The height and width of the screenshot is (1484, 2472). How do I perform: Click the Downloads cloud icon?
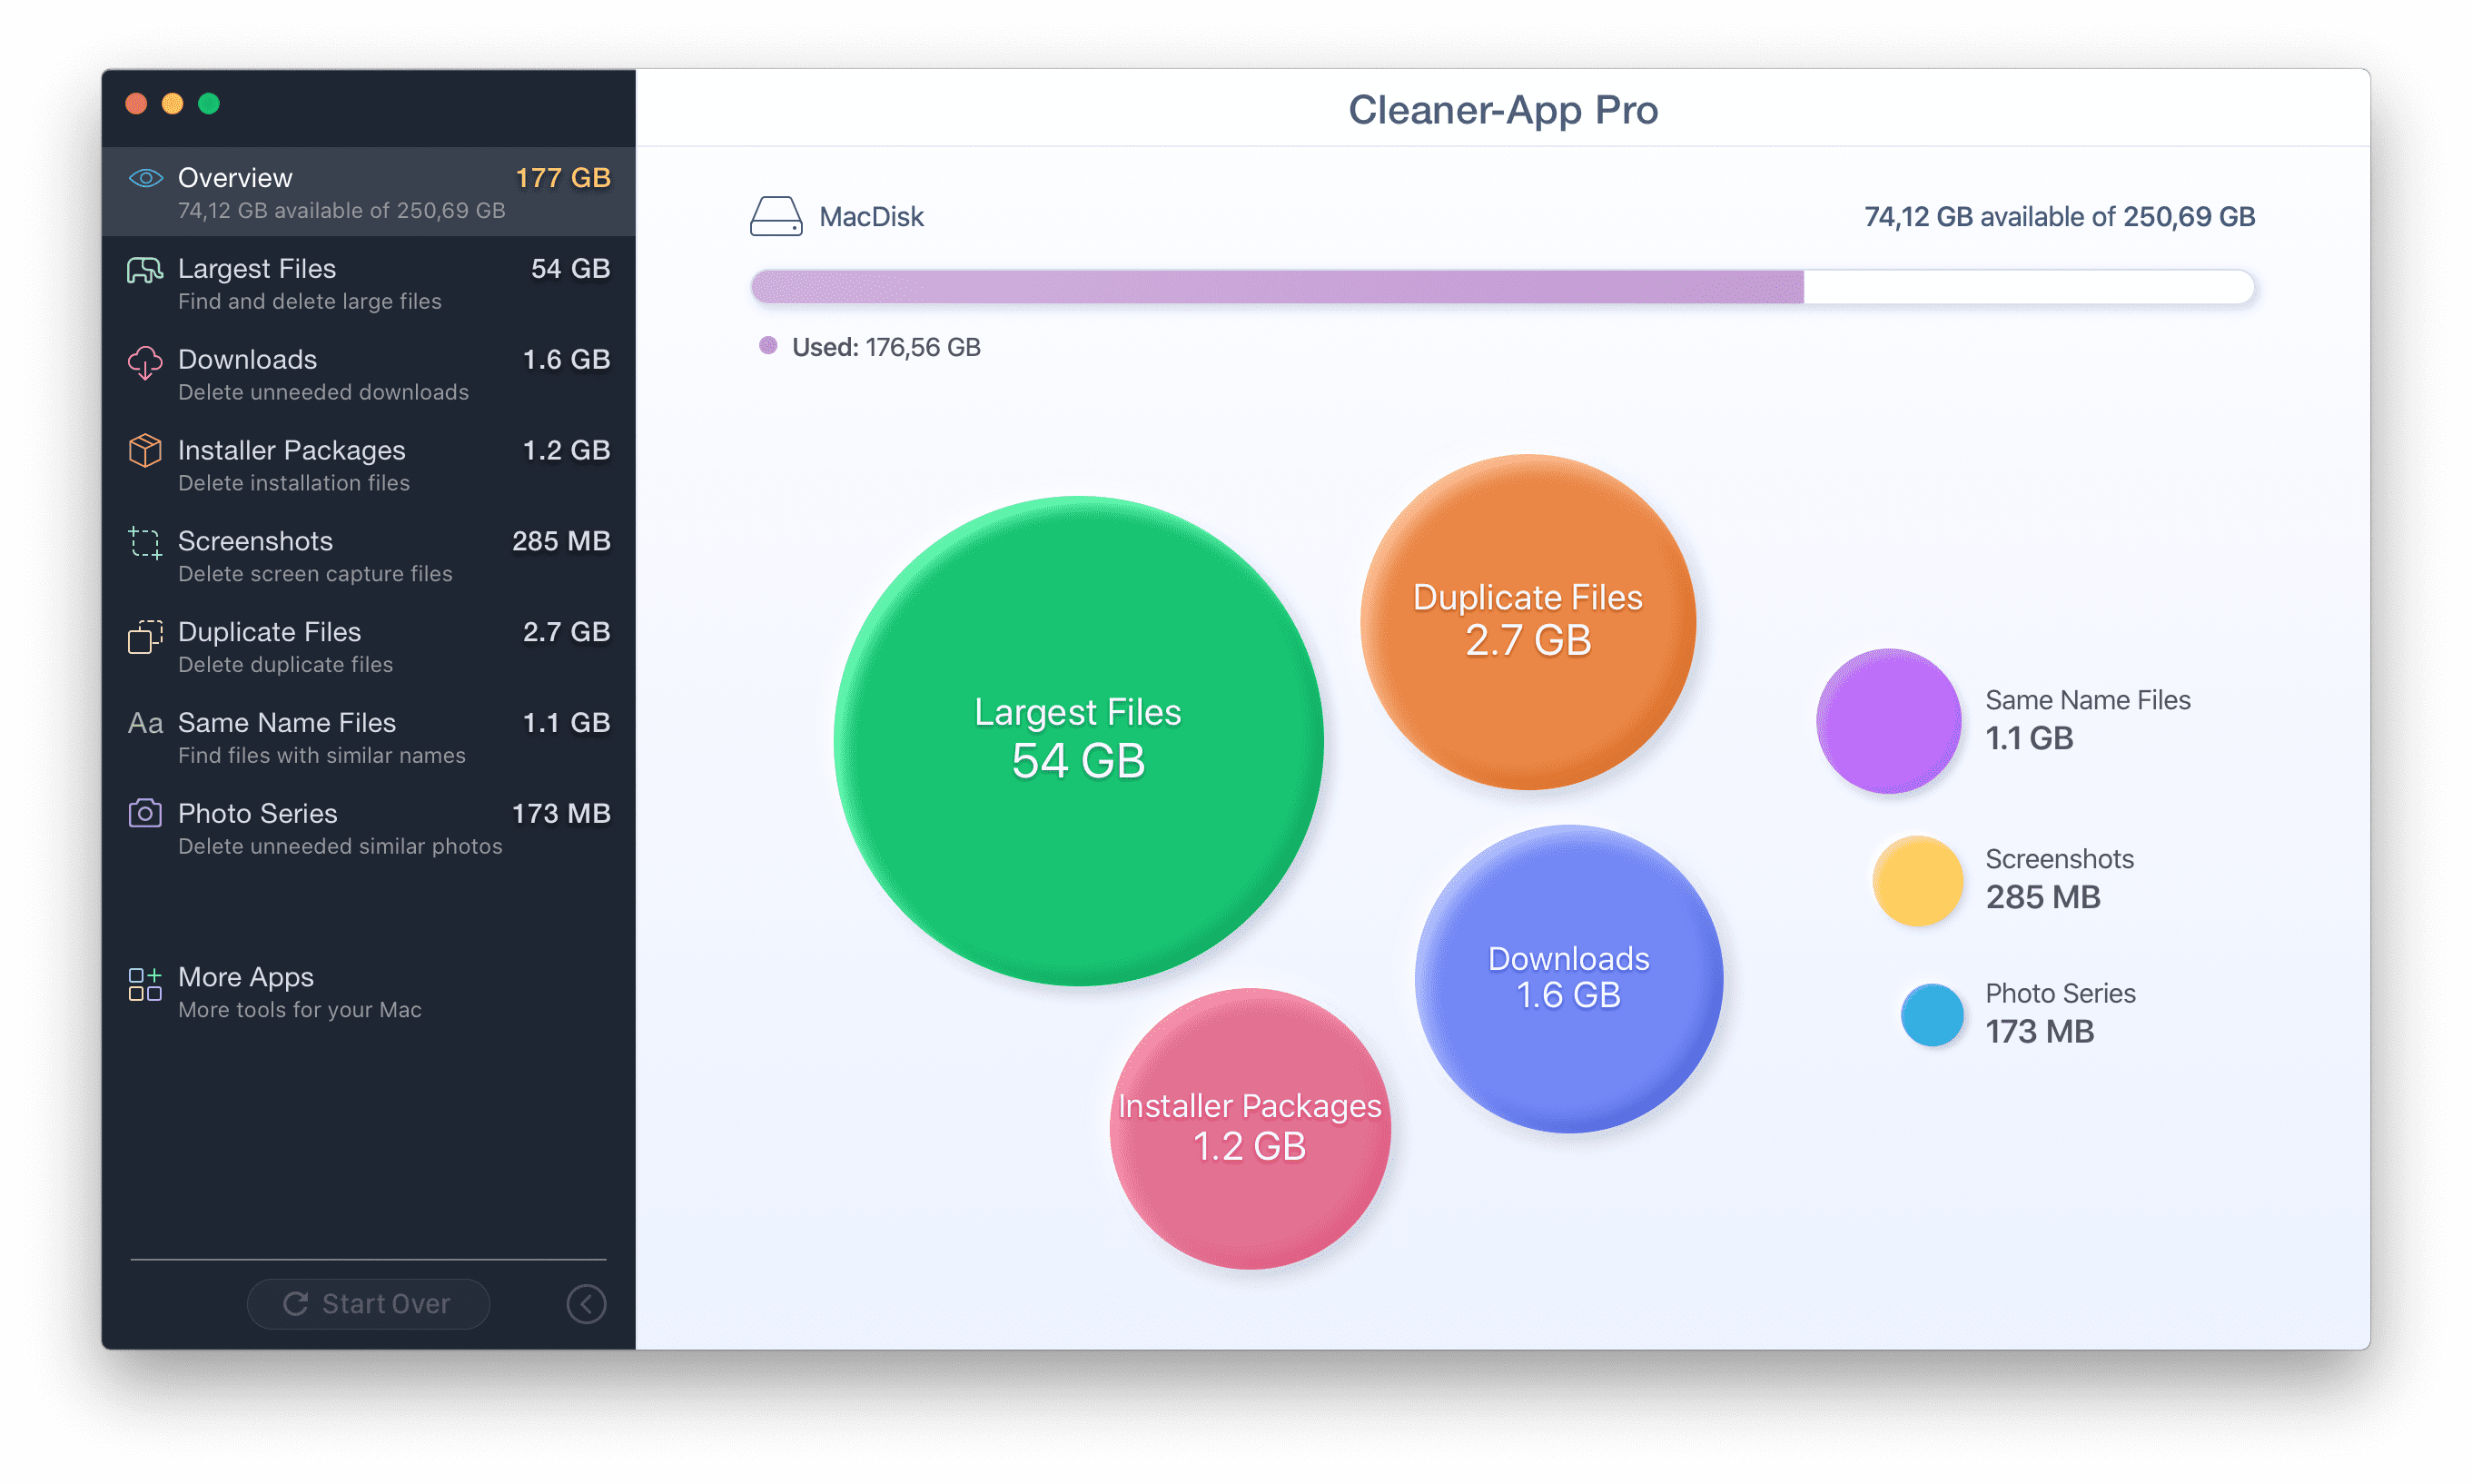click(x=145, y=362)
